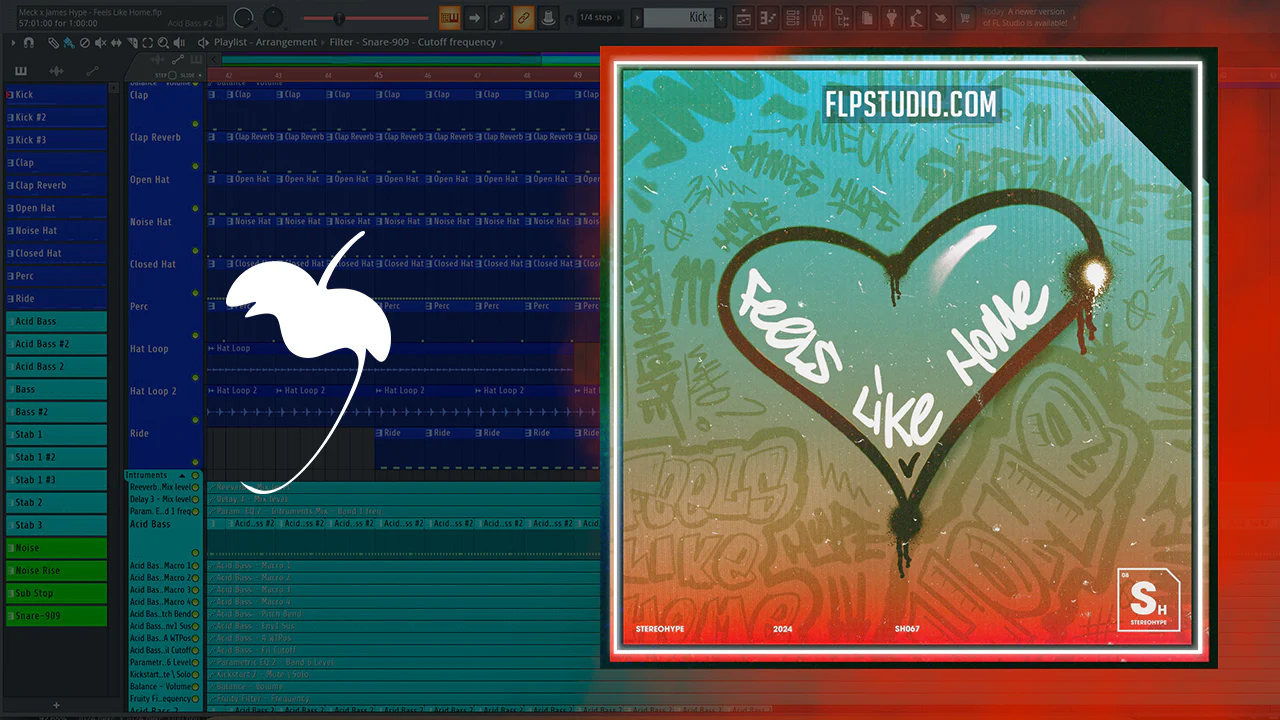Select the Slip tool in Playlist toolbar
Image resolution: width=1280 pixels, height=720 pixels.
pyautogui.click(x=115, y=43)
